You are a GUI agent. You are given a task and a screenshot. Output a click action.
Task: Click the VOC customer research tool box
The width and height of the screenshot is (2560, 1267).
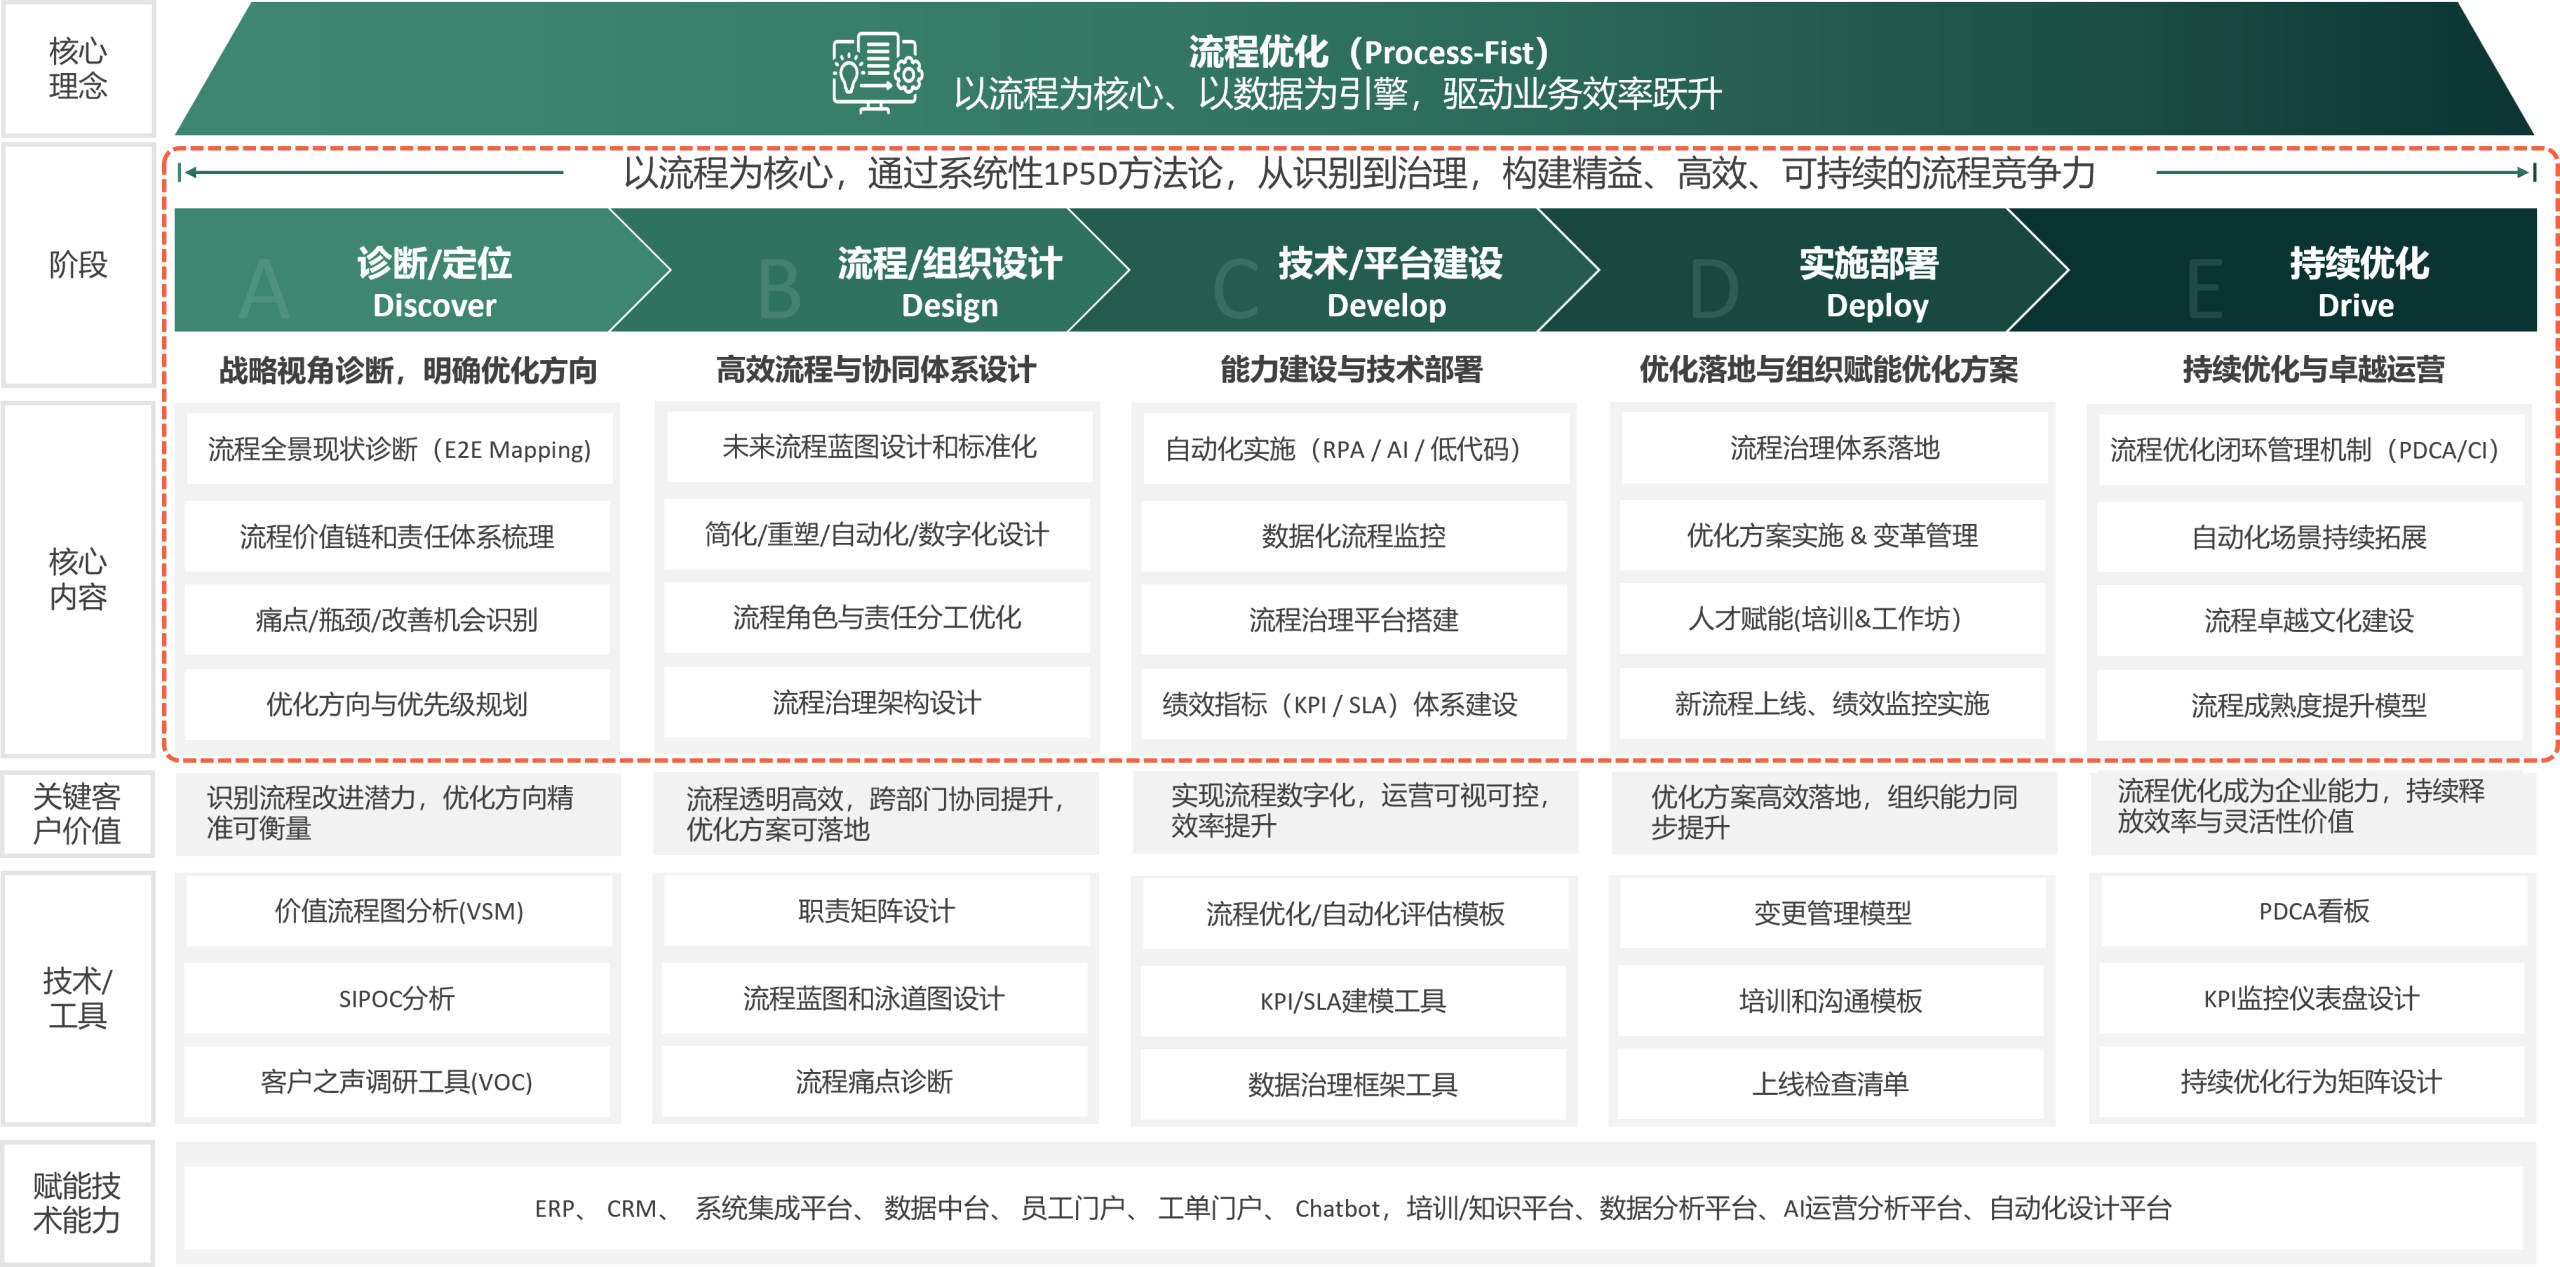(x=398, y=1082)
